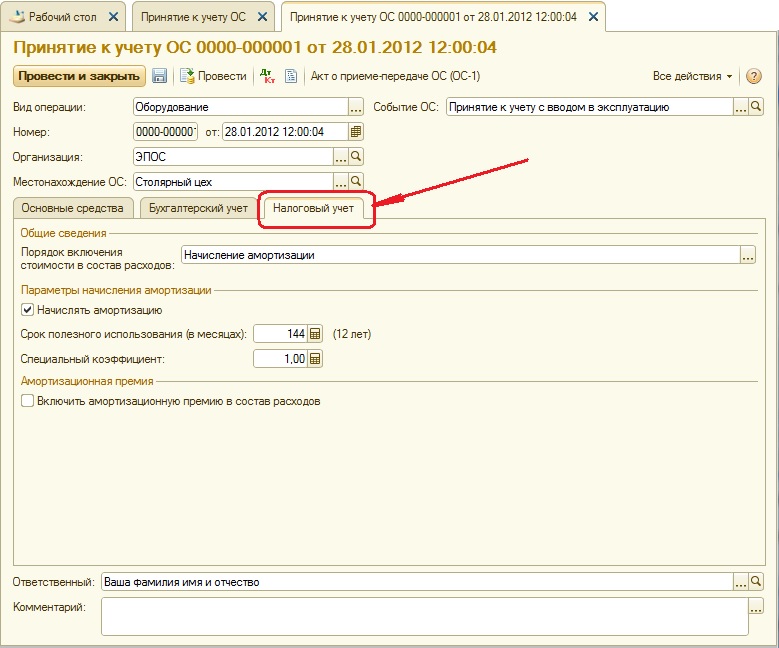
Task: Open calculator for Срок полезного использования
Action: 315,334
